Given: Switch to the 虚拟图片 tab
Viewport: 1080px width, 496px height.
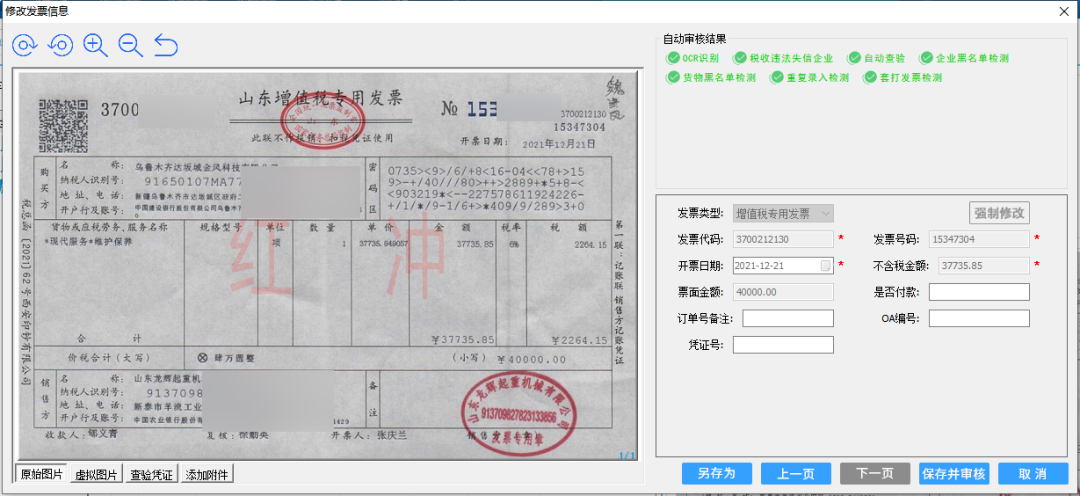Looking at the screenshot, I should [96, 474].
